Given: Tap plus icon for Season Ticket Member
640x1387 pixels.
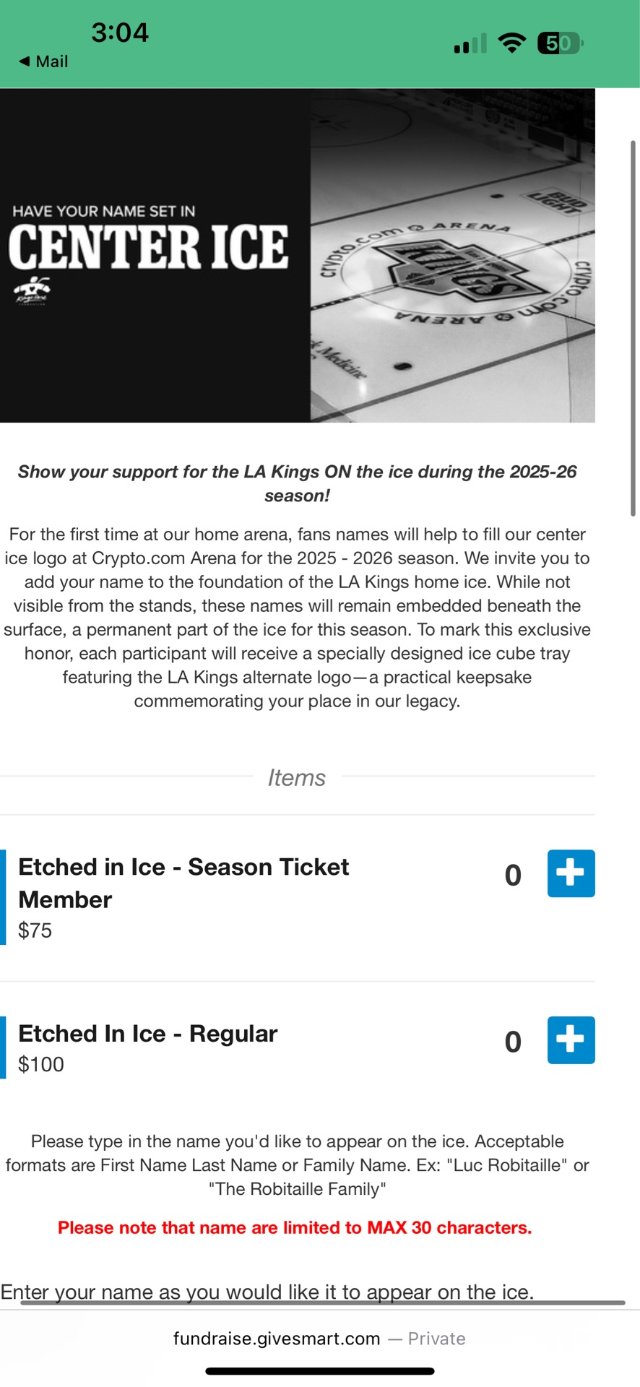Looking at the screenshot, I should coord(571,873).
